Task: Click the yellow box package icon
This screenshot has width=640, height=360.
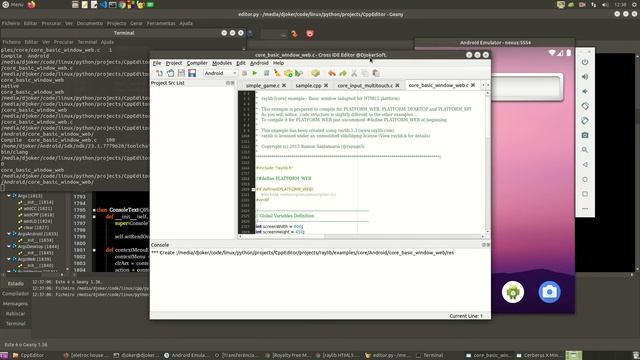Action: coord(315,73)
